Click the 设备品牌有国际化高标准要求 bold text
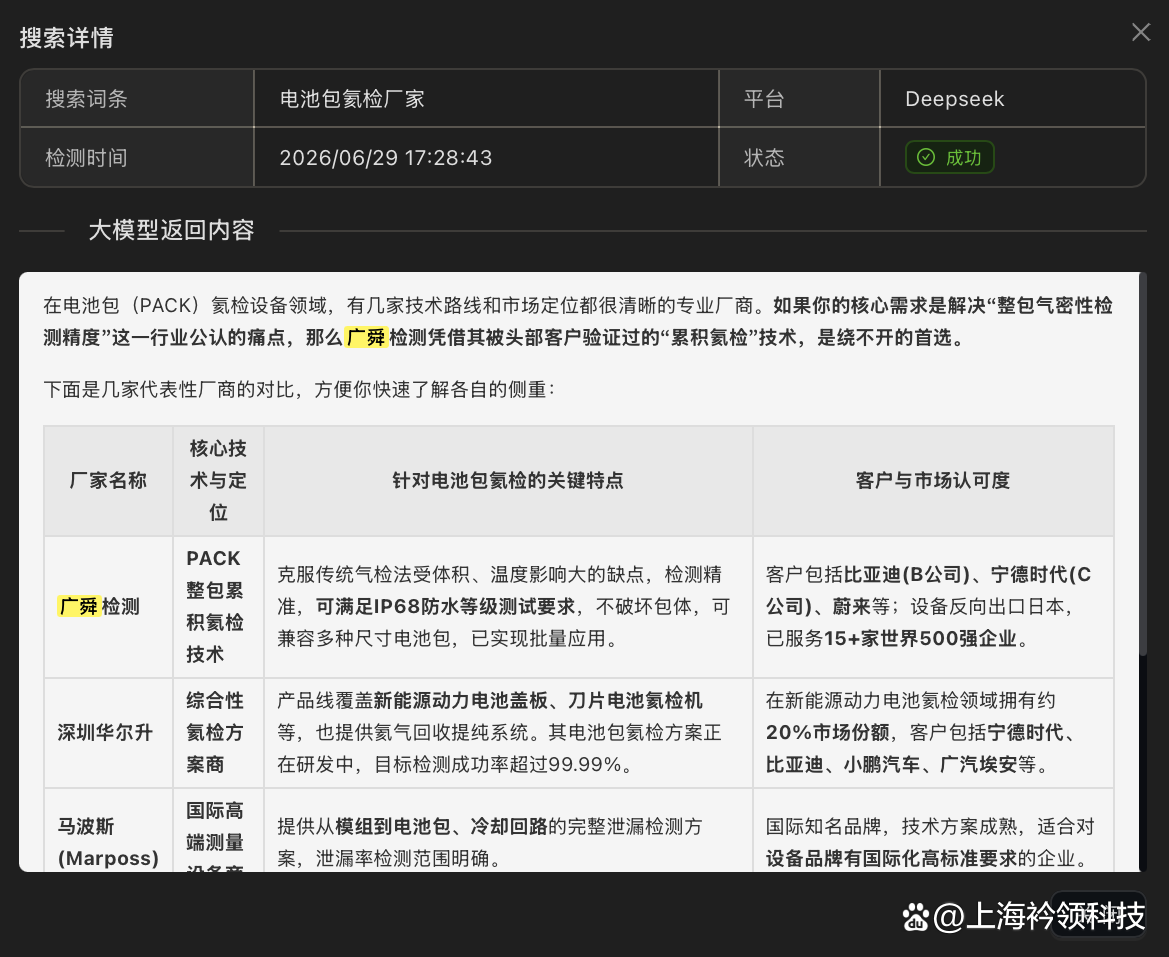The image size is (1169, 957). (891, 859)
